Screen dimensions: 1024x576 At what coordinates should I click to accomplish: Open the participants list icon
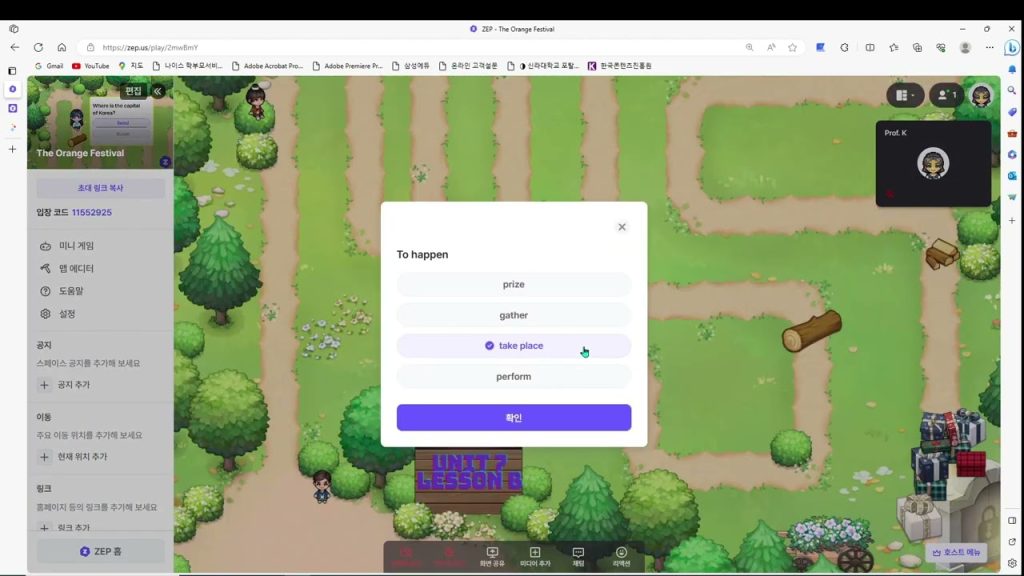tap(946, 95)
